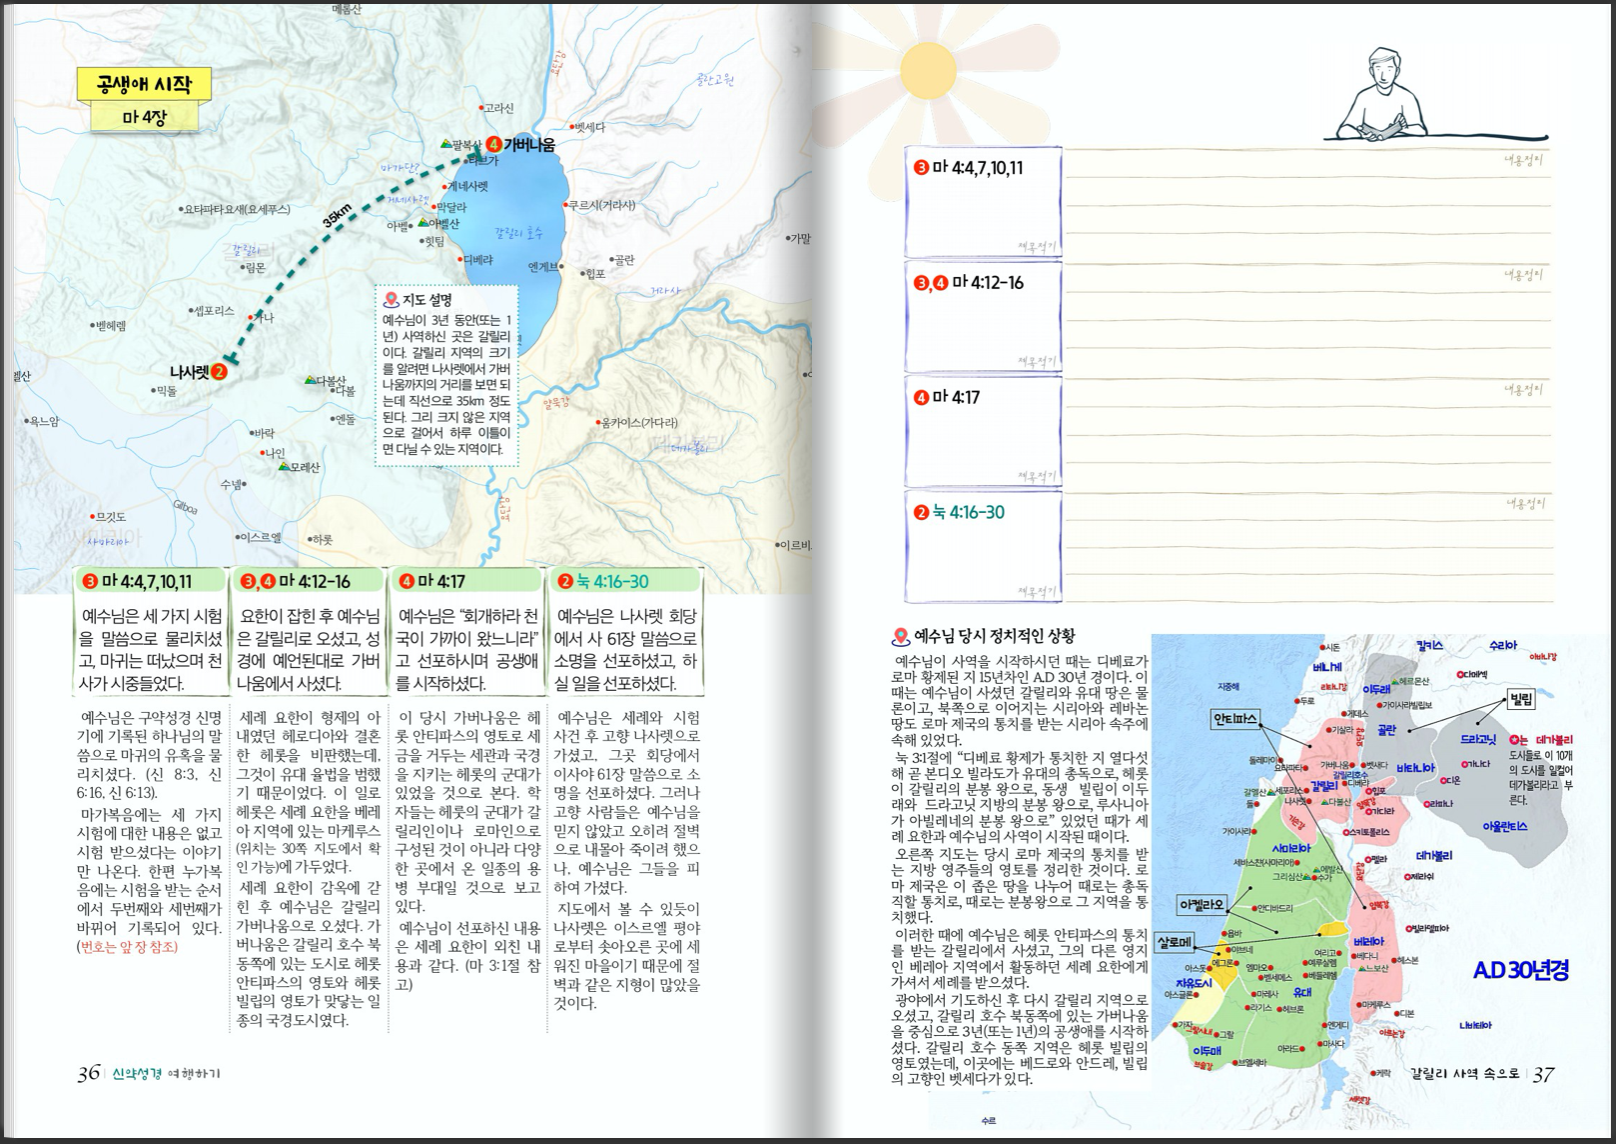Click the 갈릴리 사역 속으로 footer text
The image size is (1616, 1144).
pyautogui.click(x=1465, y=1073)
